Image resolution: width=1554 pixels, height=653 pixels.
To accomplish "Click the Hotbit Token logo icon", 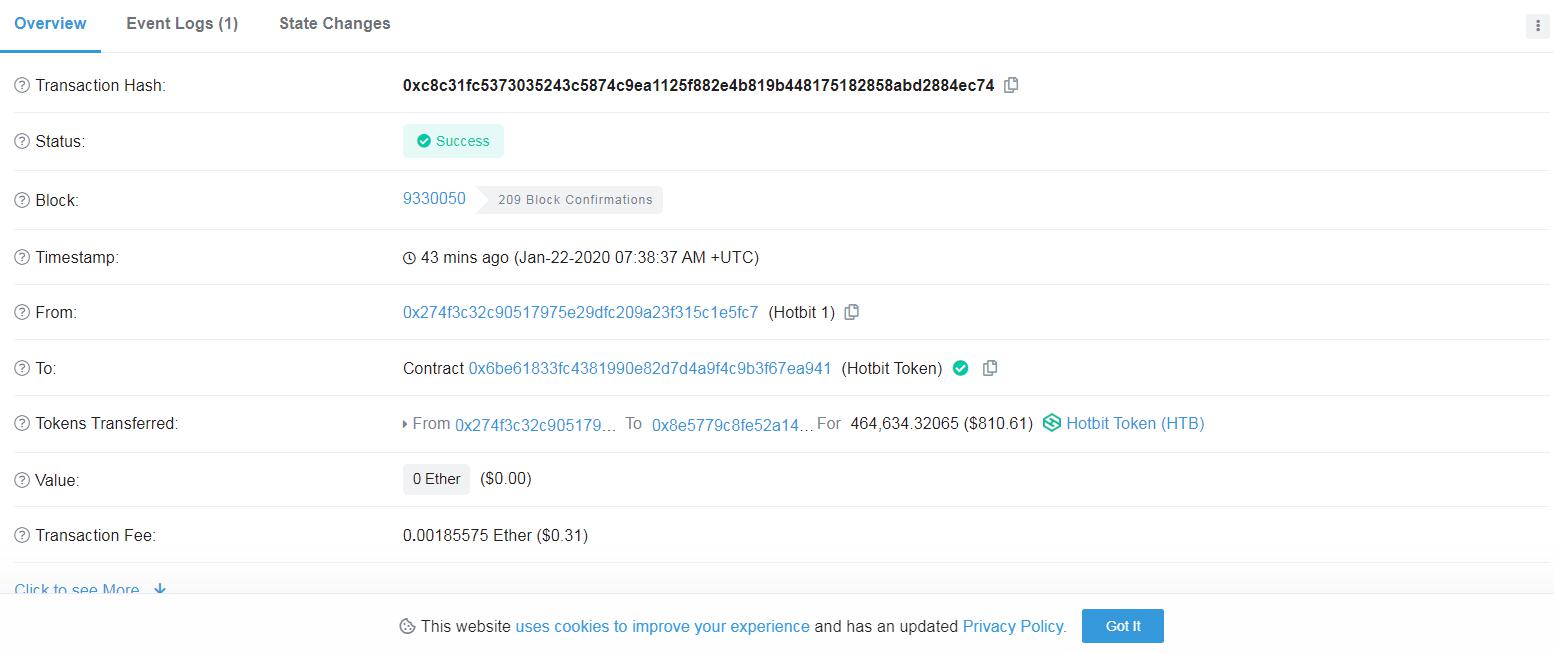I will (1052, 423).
